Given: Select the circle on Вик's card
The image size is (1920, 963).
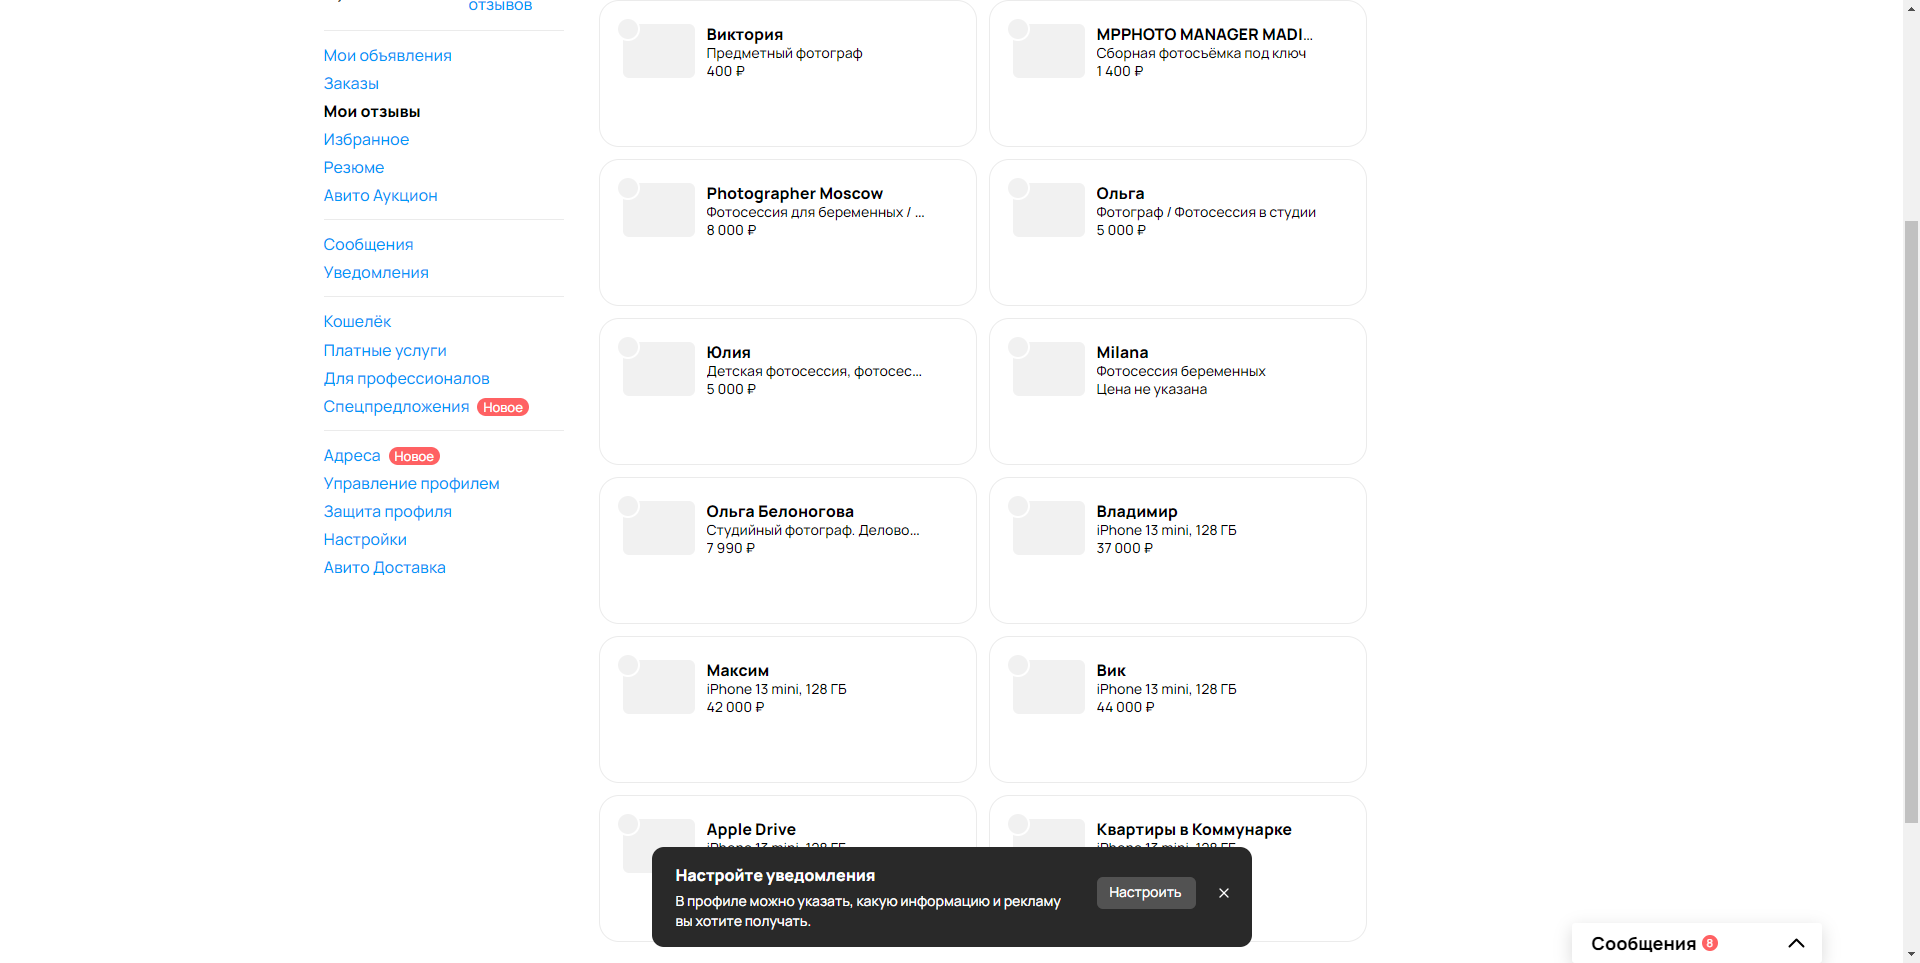Looking at the screenshot, I should coord(1018,665).
